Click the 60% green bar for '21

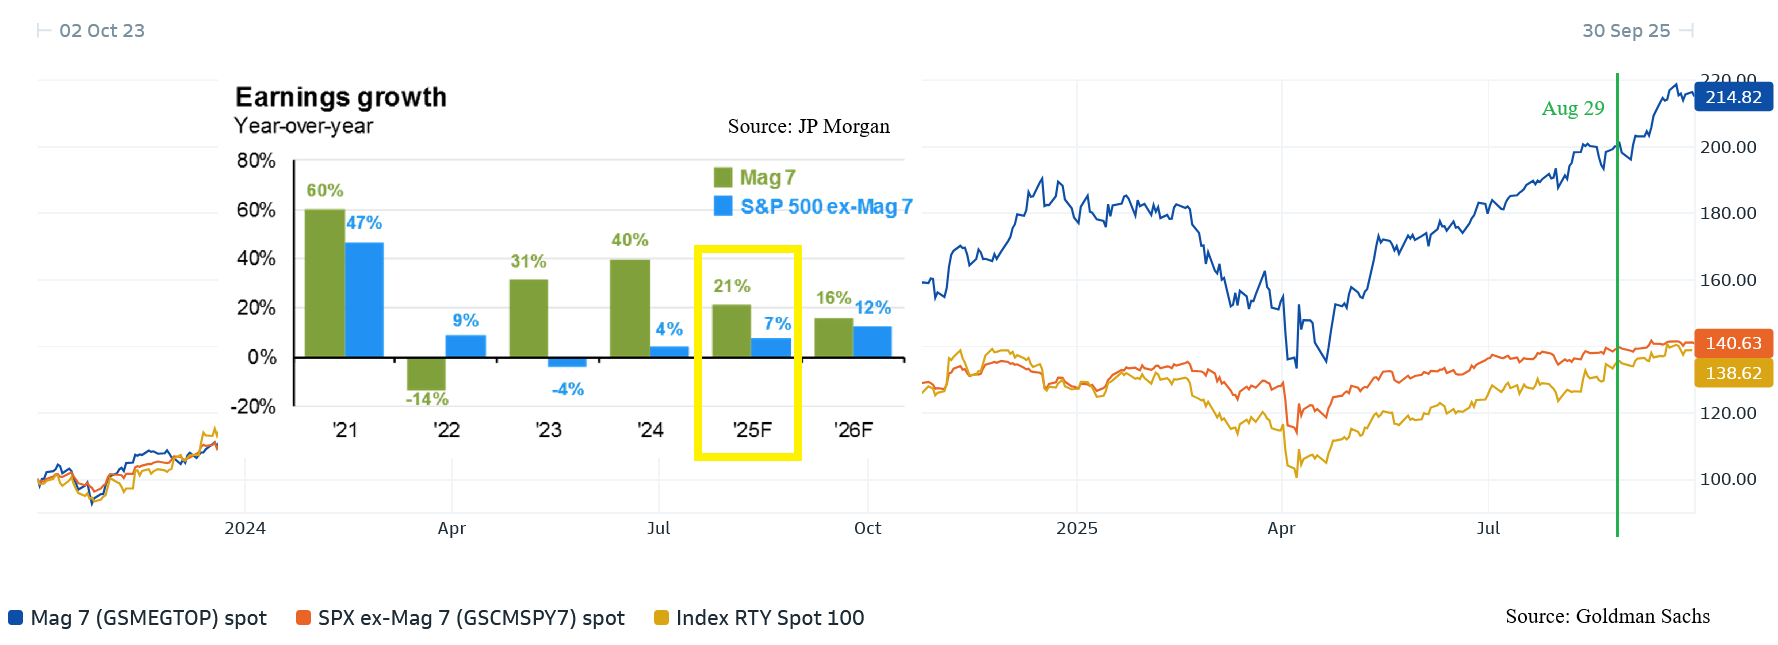(324, 283)
